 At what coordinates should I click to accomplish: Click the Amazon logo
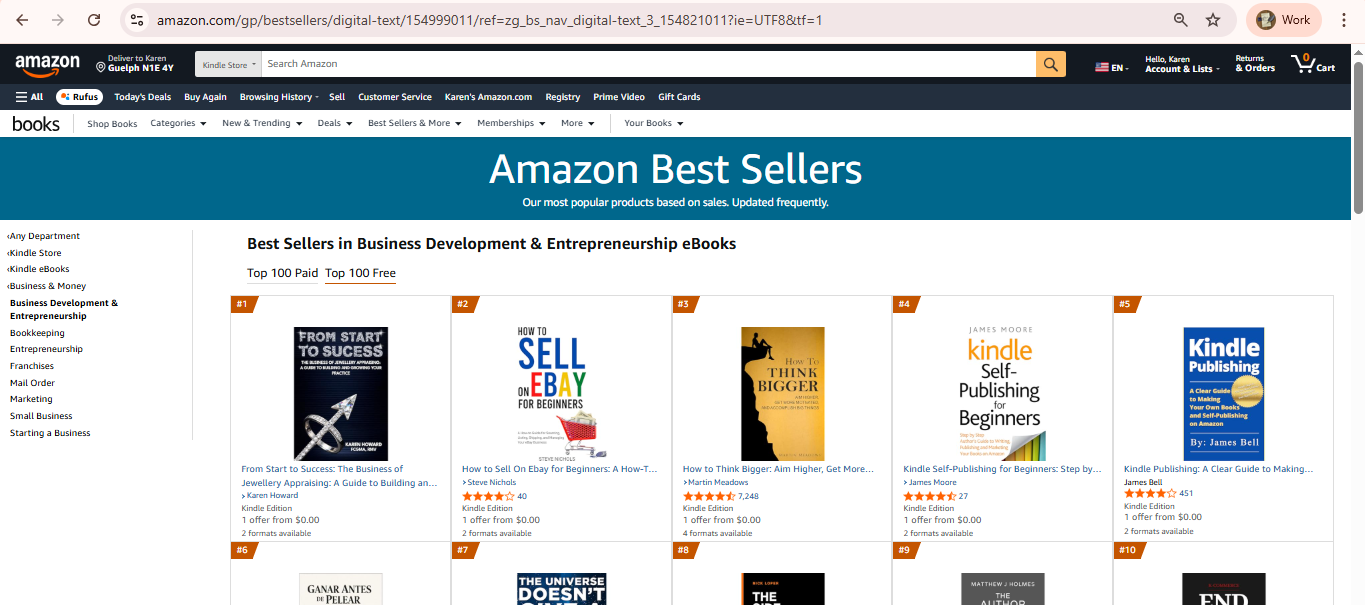pyautogui.click(x=47, y=65)
